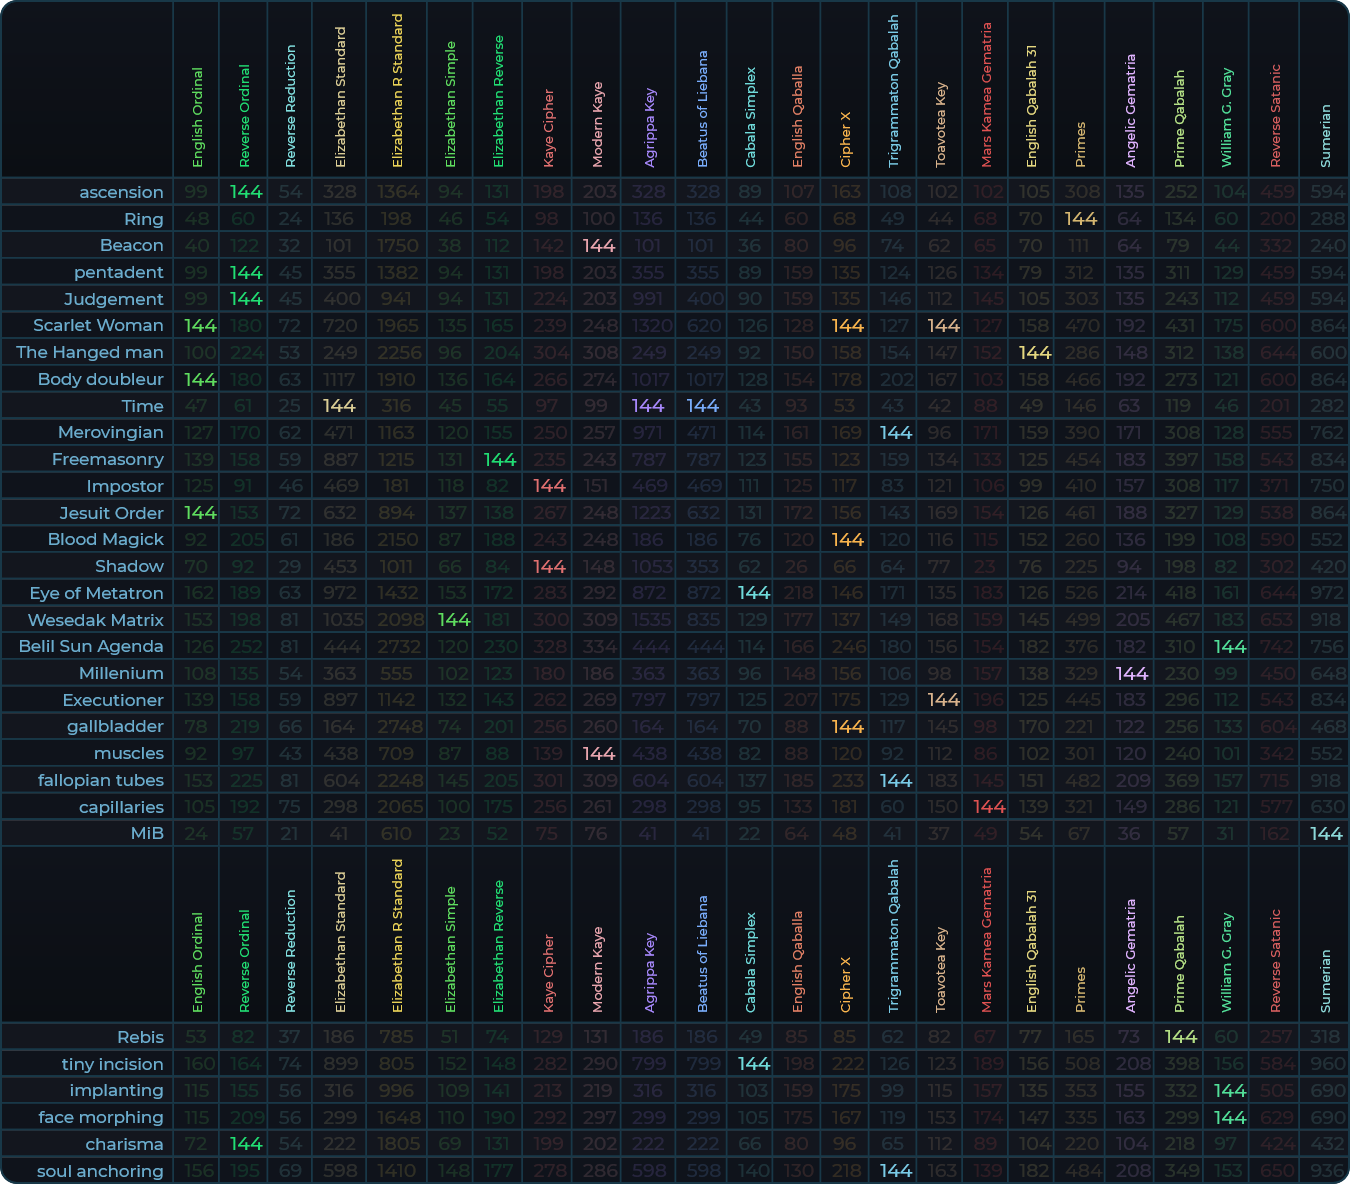Click highlighted 144 in the ascension row
Image resolution: width=1350 pixels, height=1184 pixels.
pyautogui.click(x=246, y=192)
